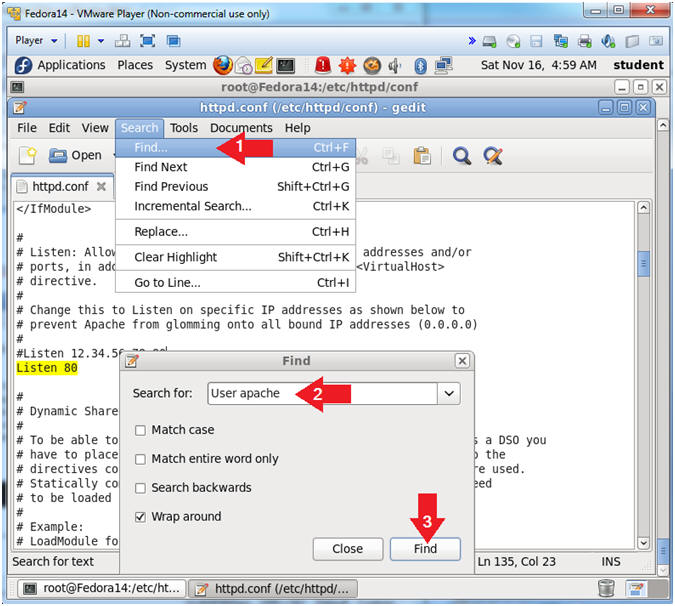Screen dimensions: 675x606
Task: Click the Open file toolbar button
Action: click(x=75, y=155)
